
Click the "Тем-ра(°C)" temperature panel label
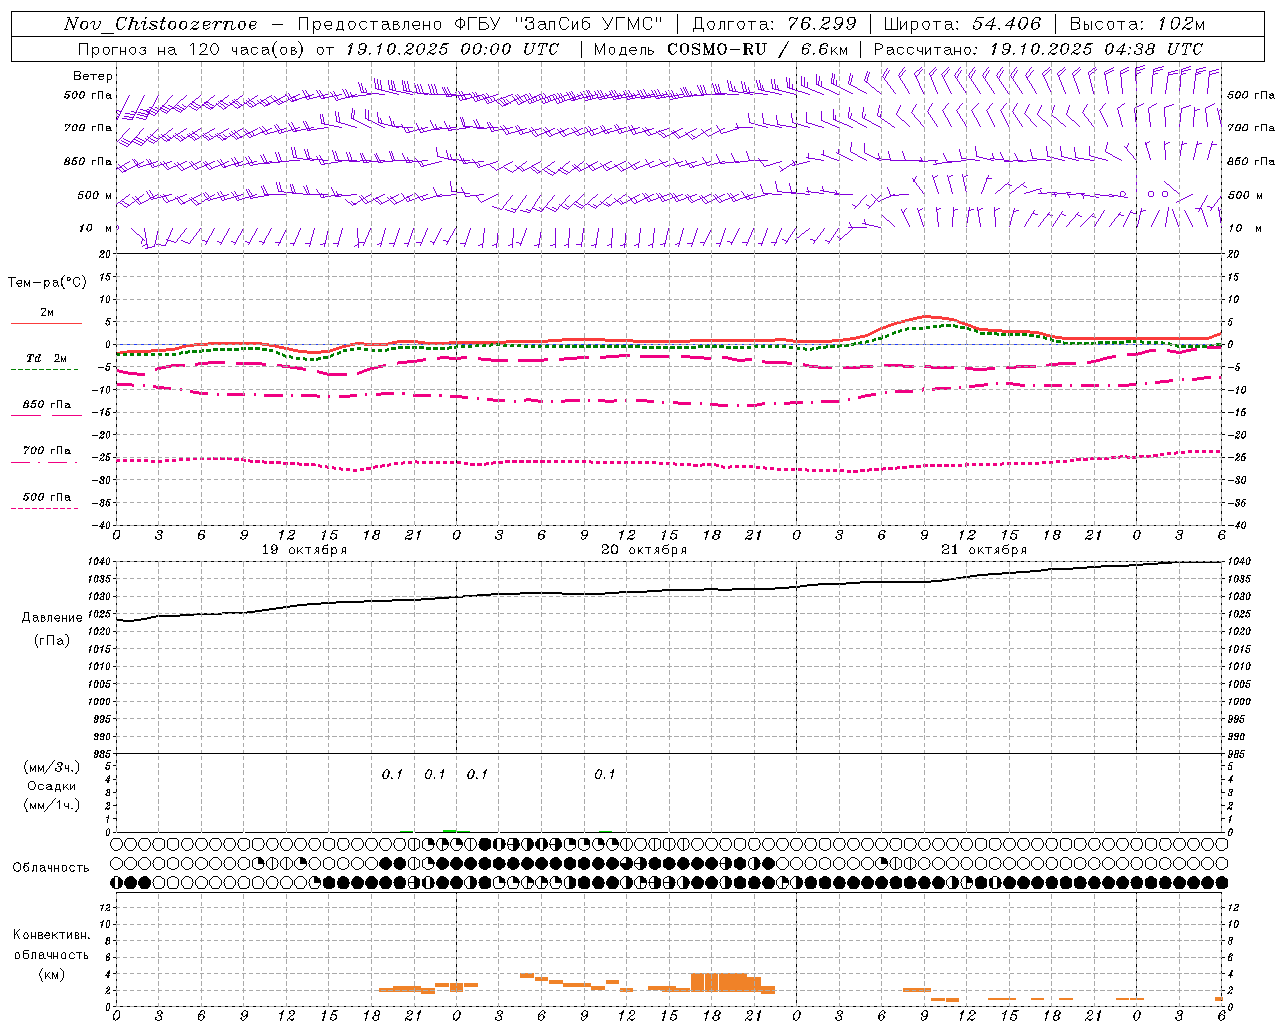[x=47, y=283]
